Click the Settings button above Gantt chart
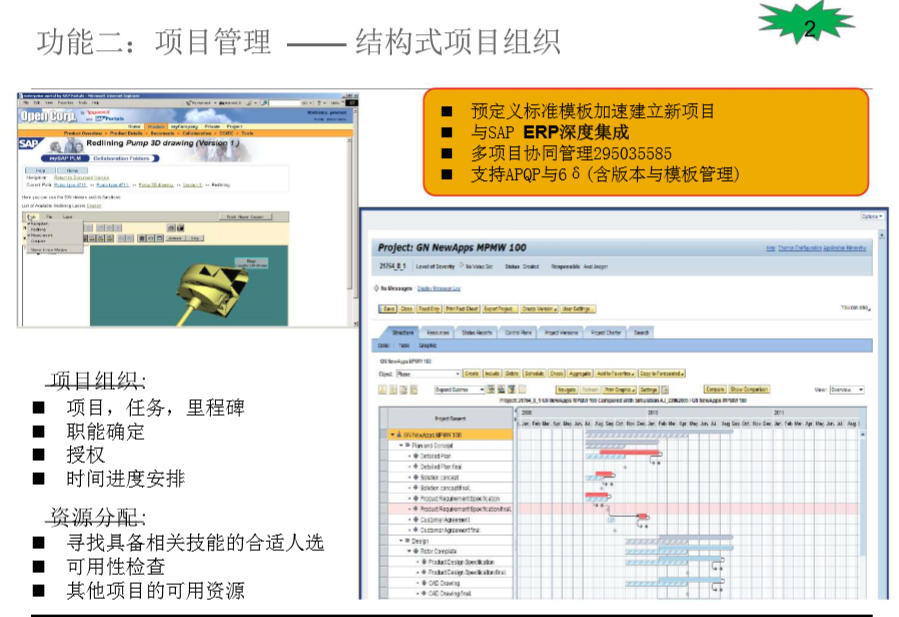 (648, 390)
